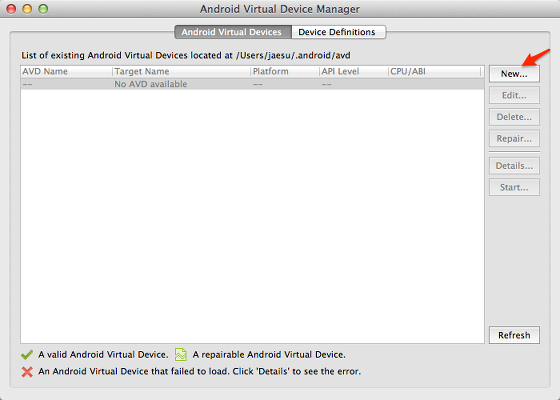Screen dimensions: 560x400
Task: Click the Android Virtual Device Manager title
Action: click(x=280, y=9)
